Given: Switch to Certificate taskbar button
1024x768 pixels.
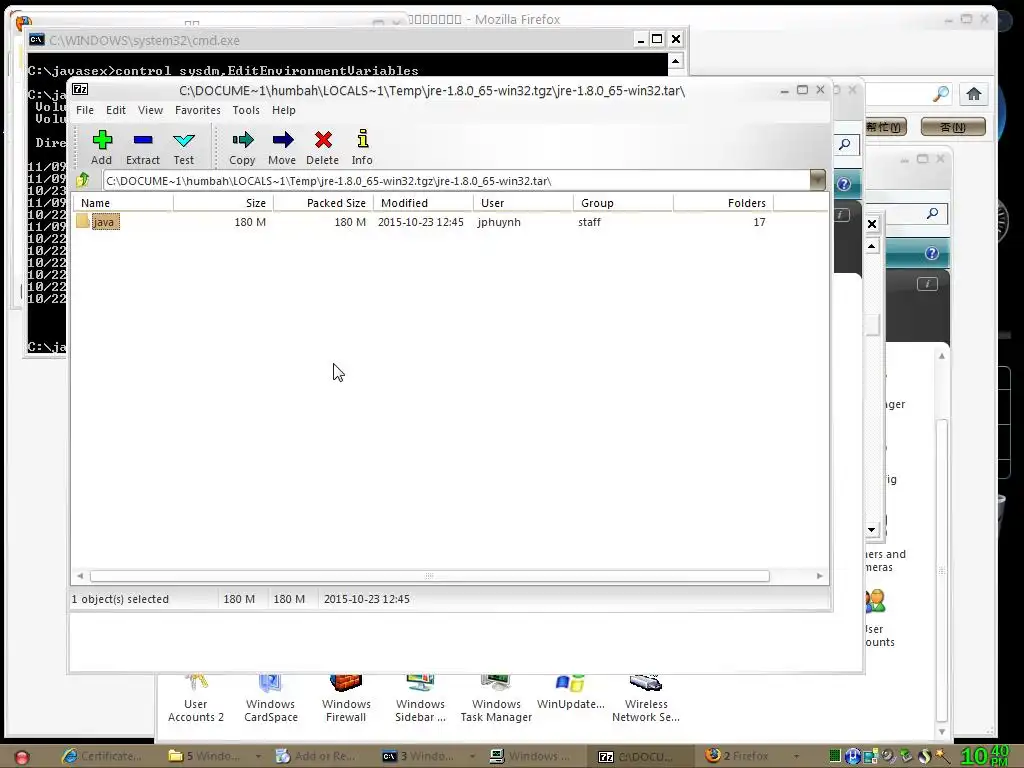Looking at the screenshot, I should tap(103, 756).
